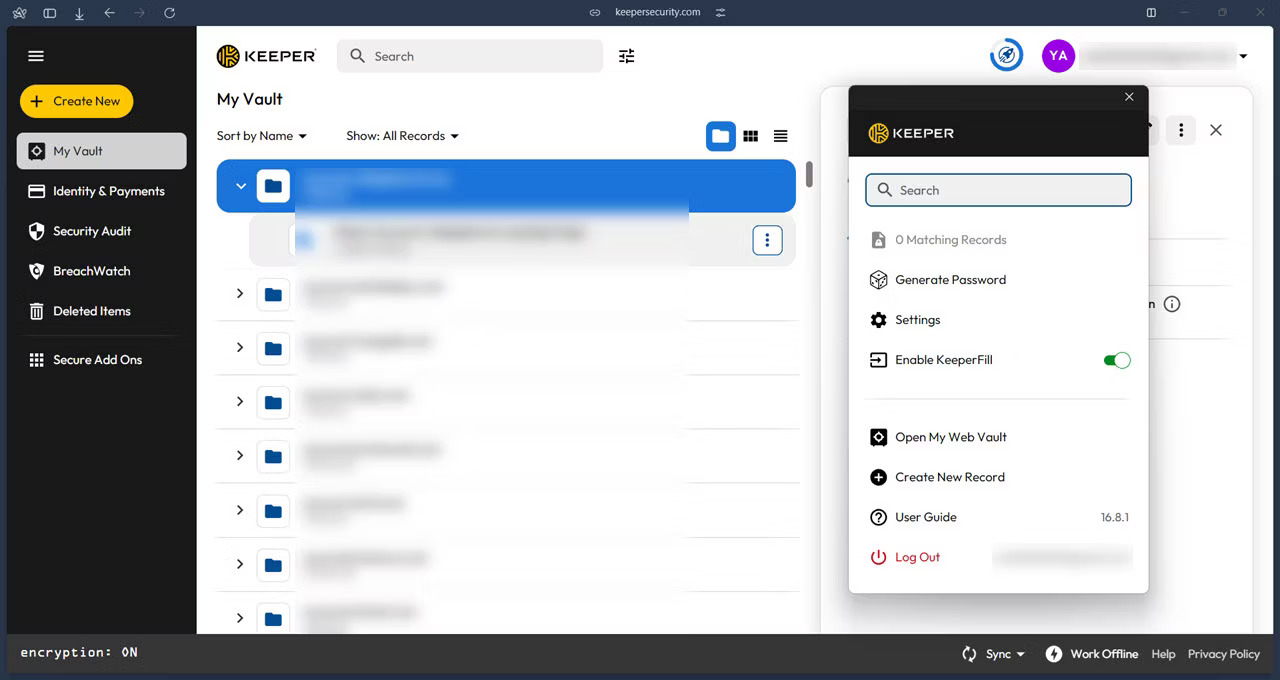This screenshot has width=1280, height=680.
Task: Click the Sync icon in status bar
Action: tap(968, 653)
